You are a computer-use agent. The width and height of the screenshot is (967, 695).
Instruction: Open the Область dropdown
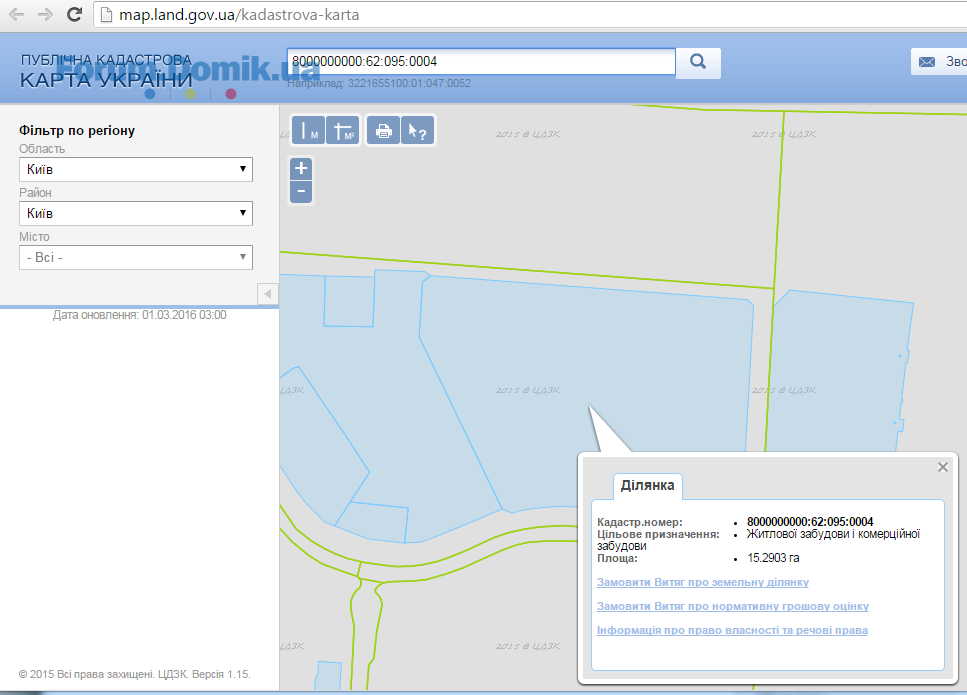coord(135,169)
